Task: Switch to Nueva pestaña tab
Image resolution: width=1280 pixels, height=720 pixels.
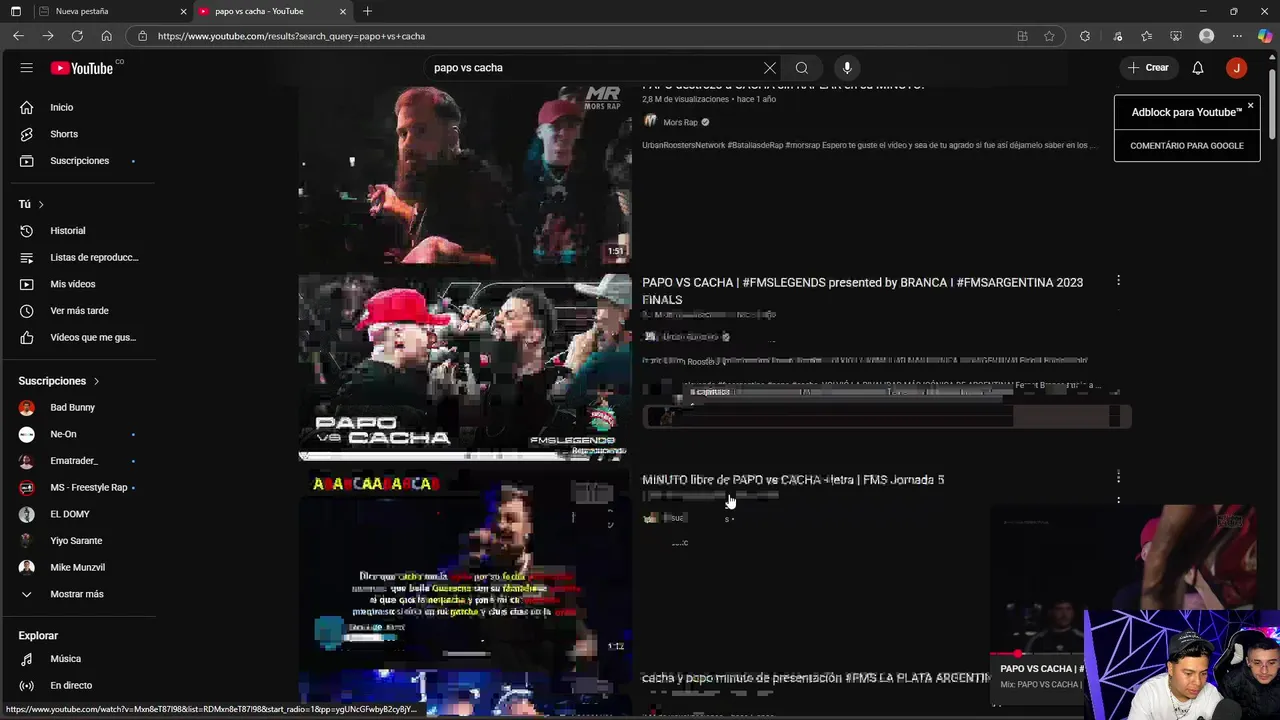Action: pos(110,11)
